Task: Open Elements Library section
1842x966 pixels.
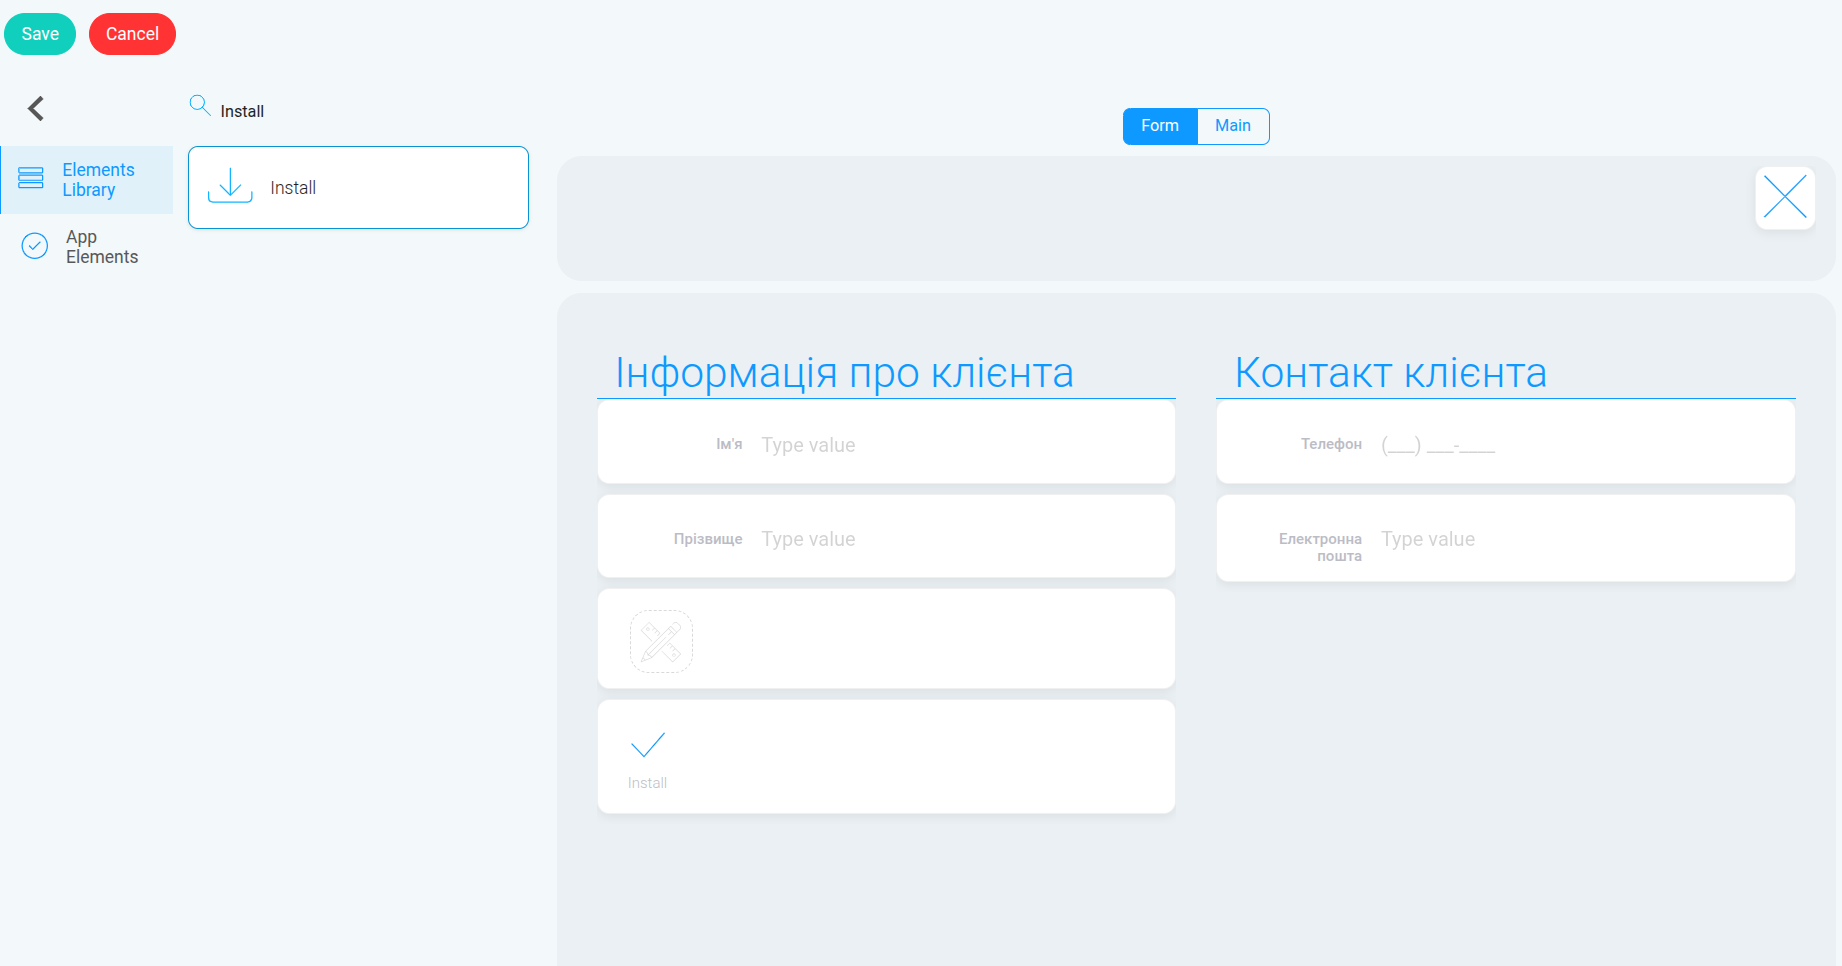Action: click(87, 180)
